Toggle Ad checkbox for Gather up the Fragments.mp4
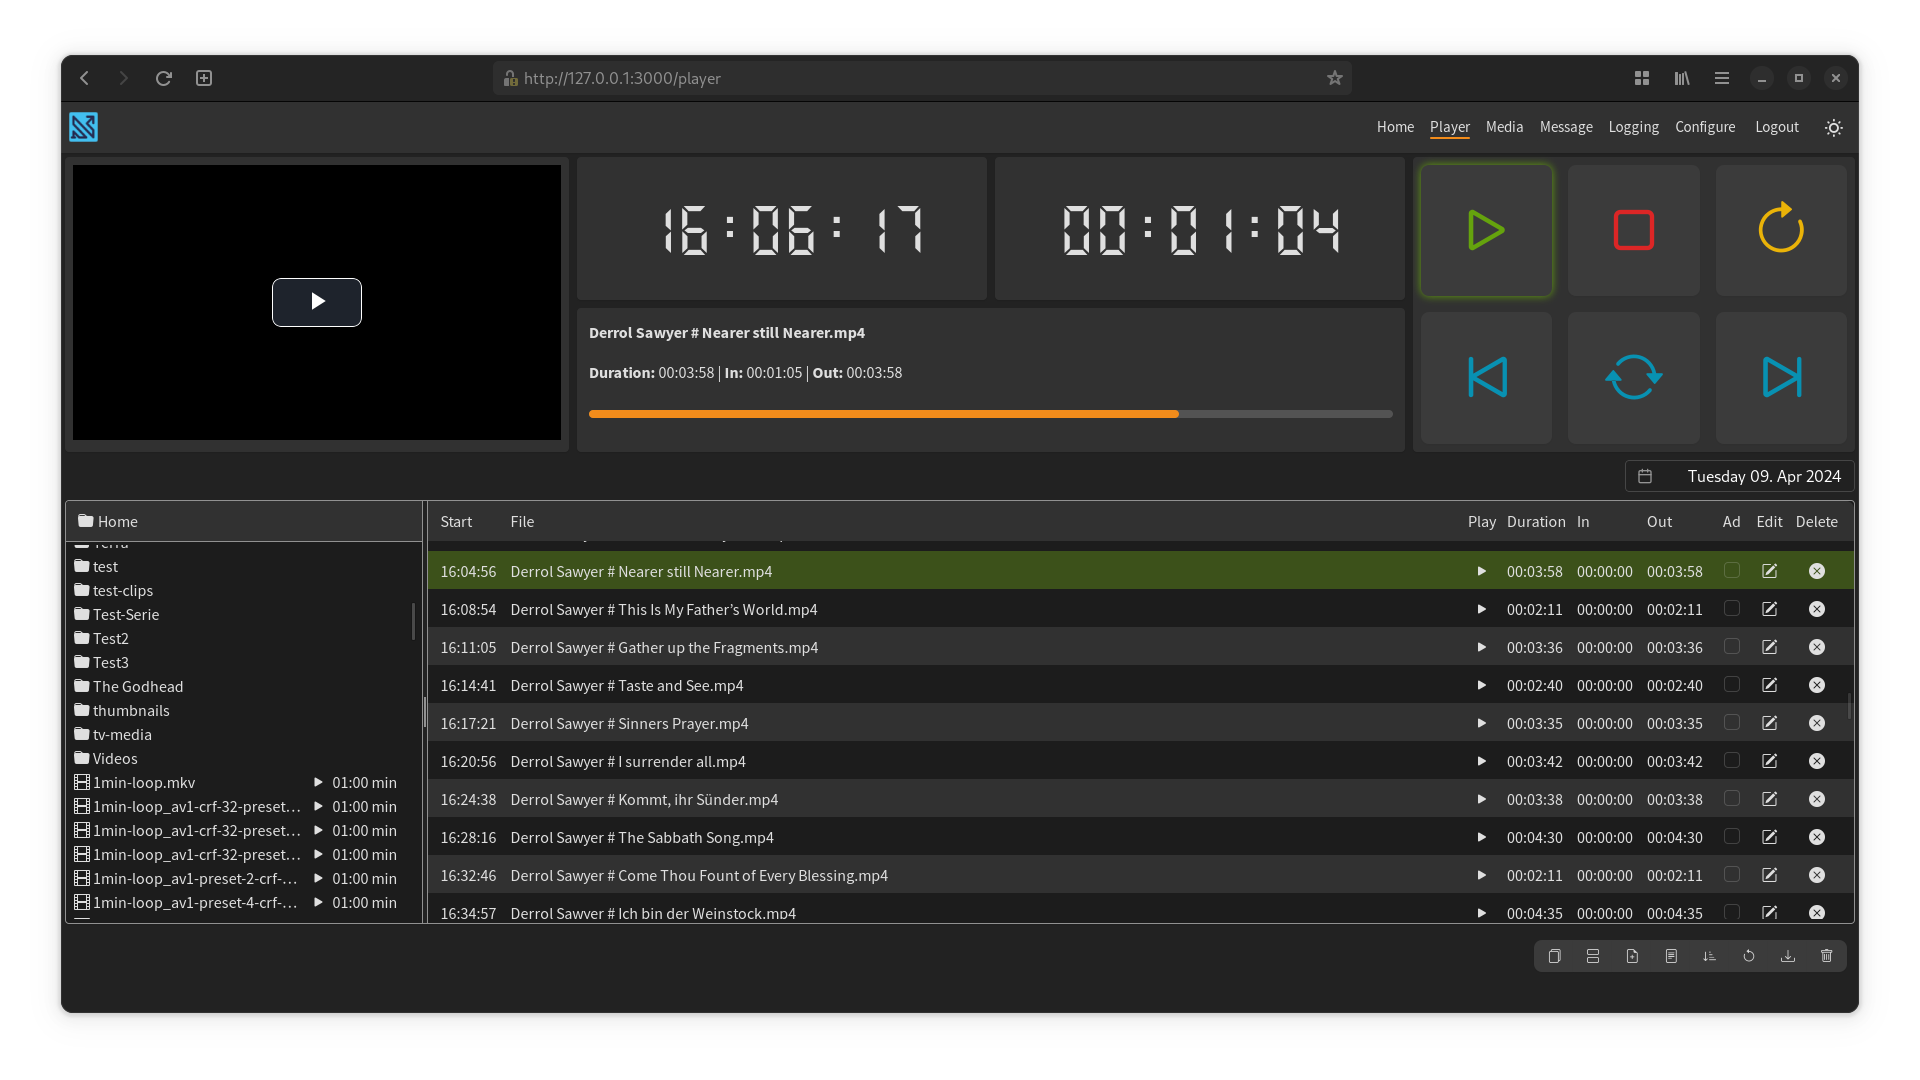Image resolution: width=1920 pixels, height=1080 pixels. click(1732, 646)
